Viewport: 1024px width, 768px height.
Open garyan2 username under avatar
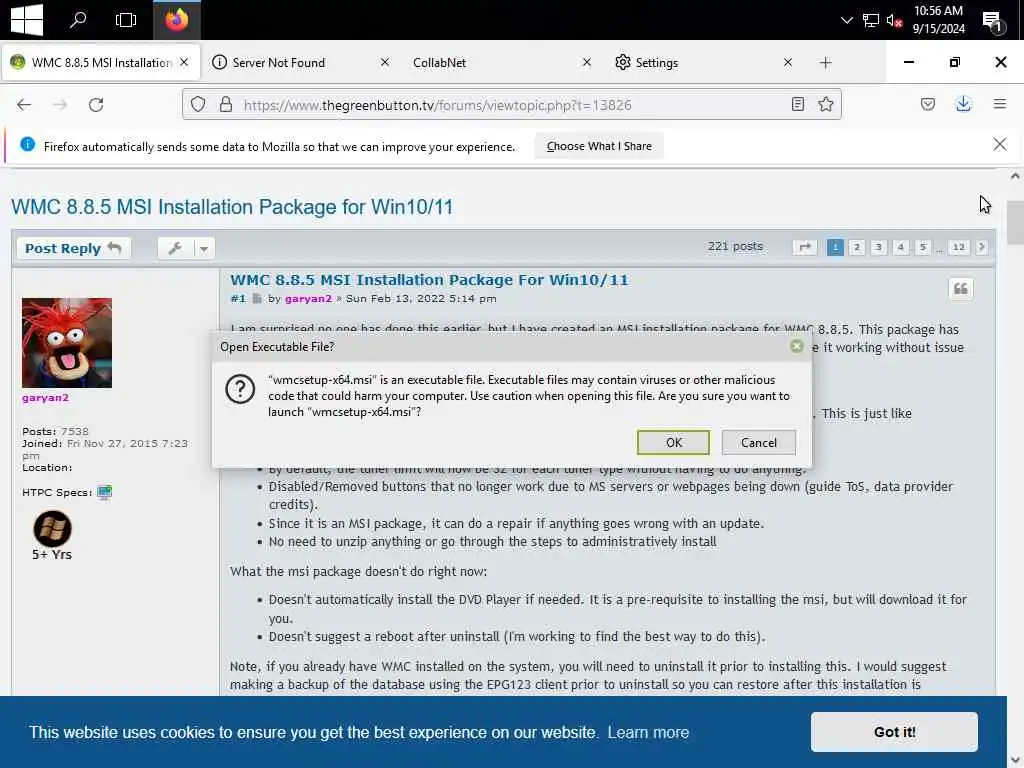[45, 397]
